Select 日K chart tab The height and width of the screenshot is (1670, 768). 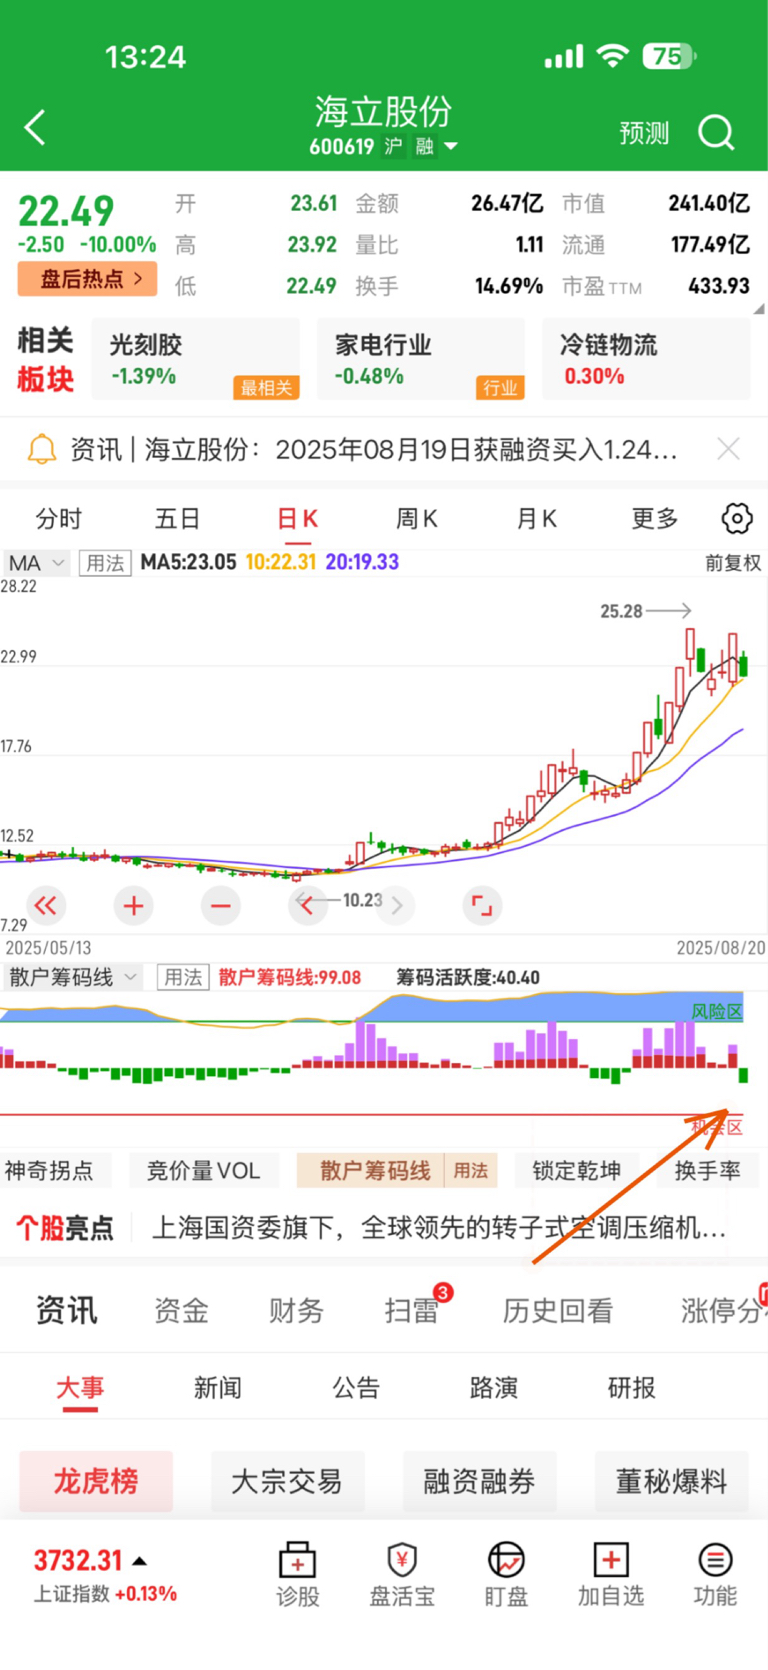297,518
